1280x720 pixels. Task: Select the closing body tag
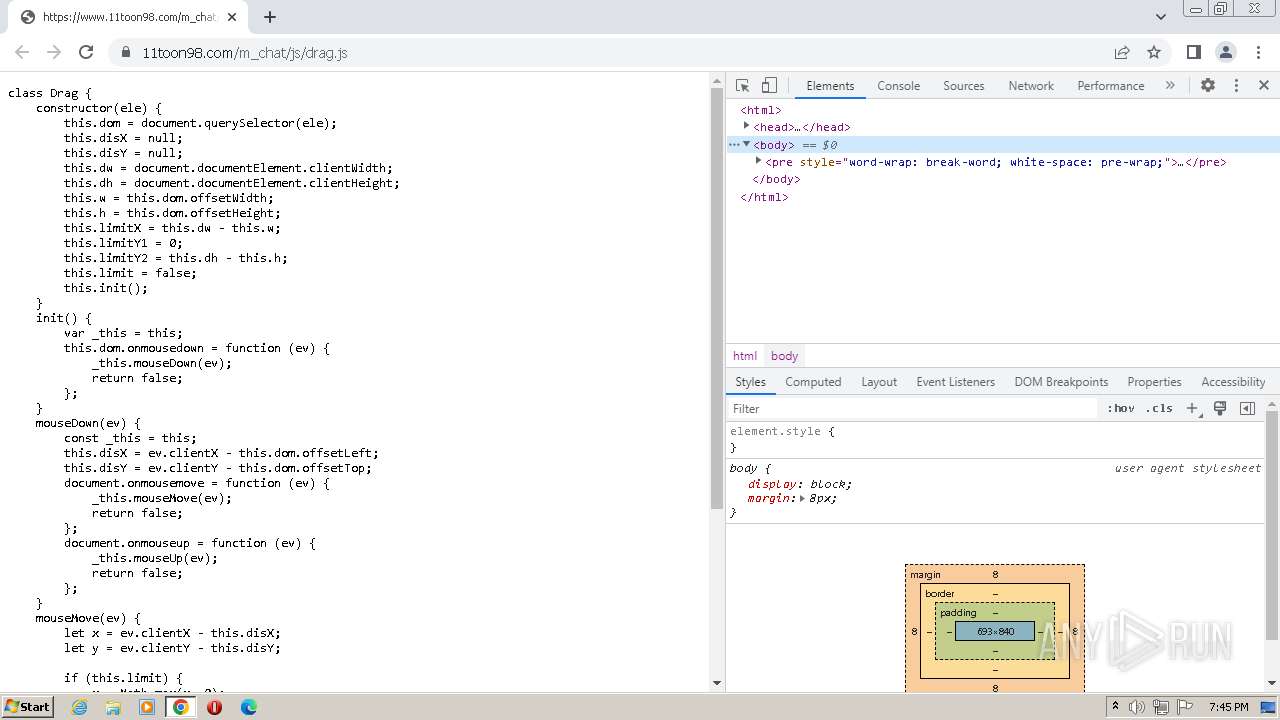776,179
